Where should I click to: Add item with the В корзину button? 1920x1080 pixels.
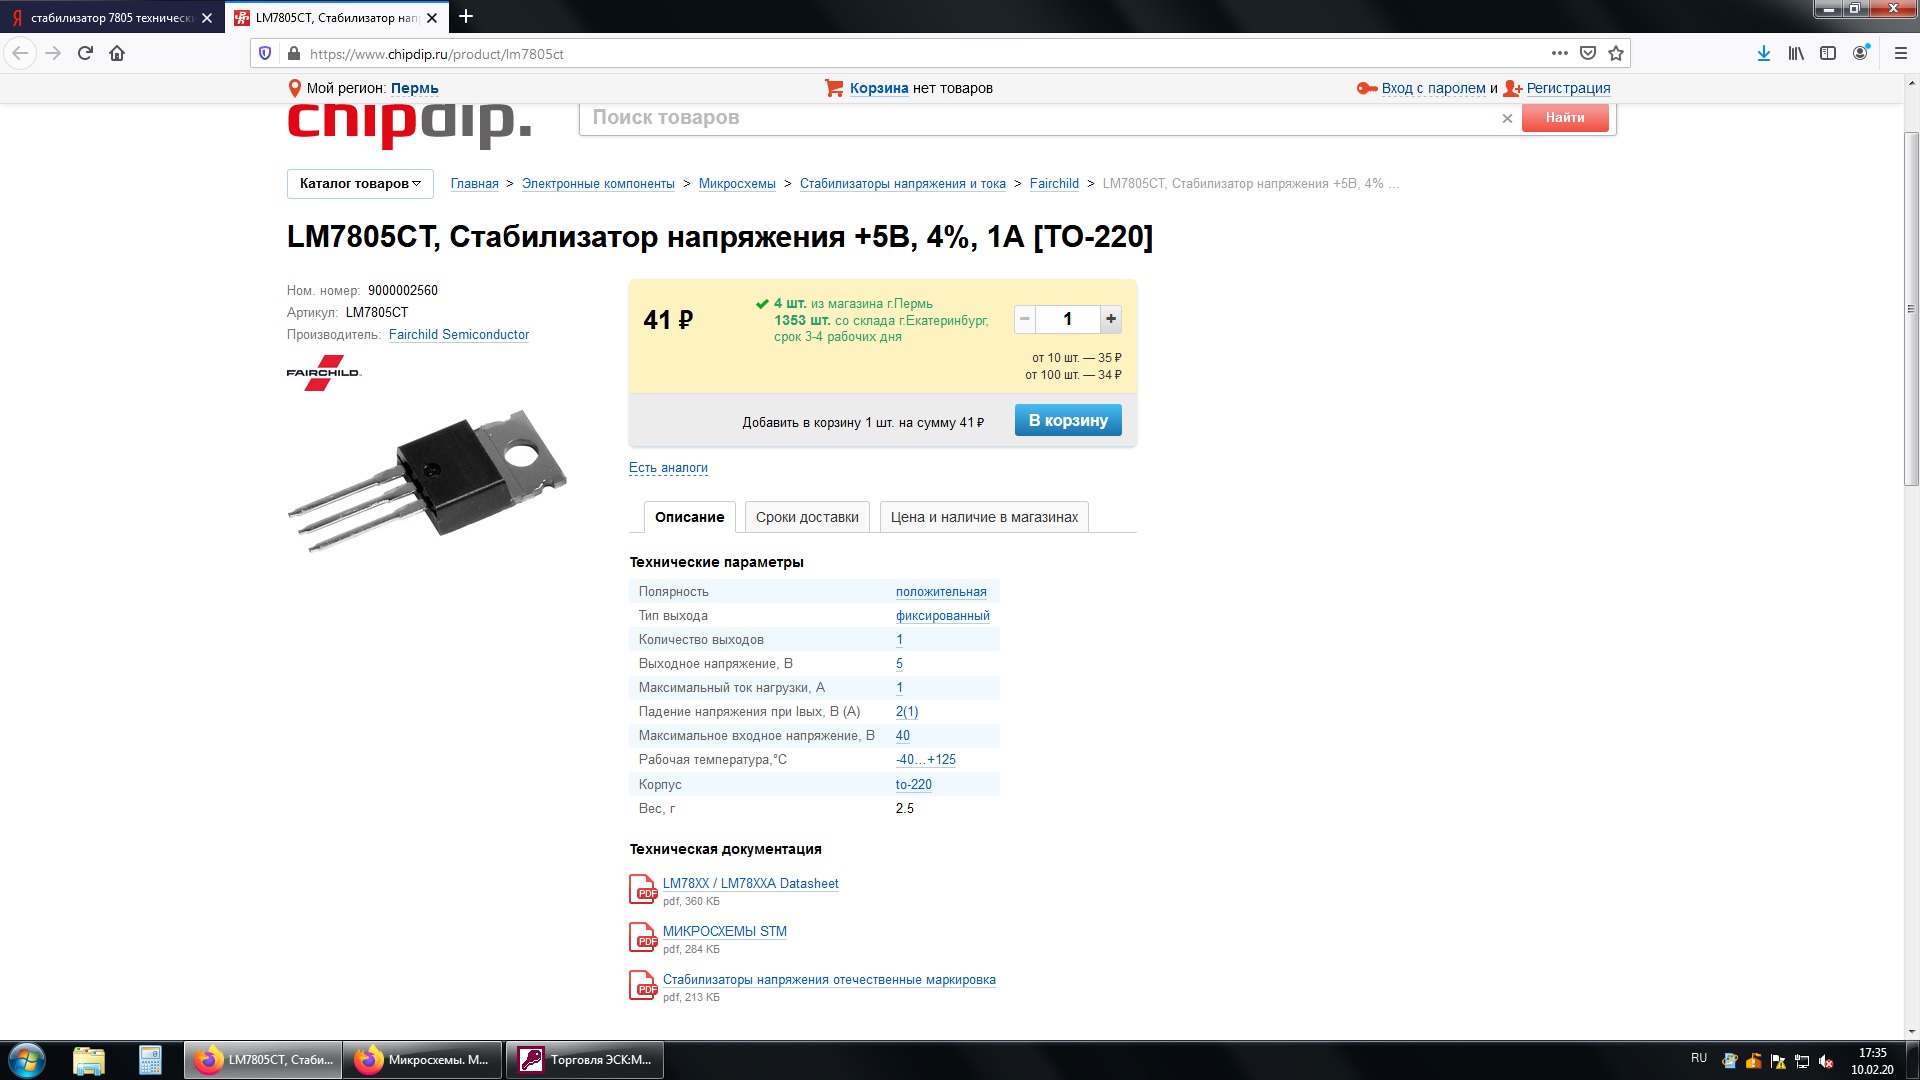(x=1068, y=420)
